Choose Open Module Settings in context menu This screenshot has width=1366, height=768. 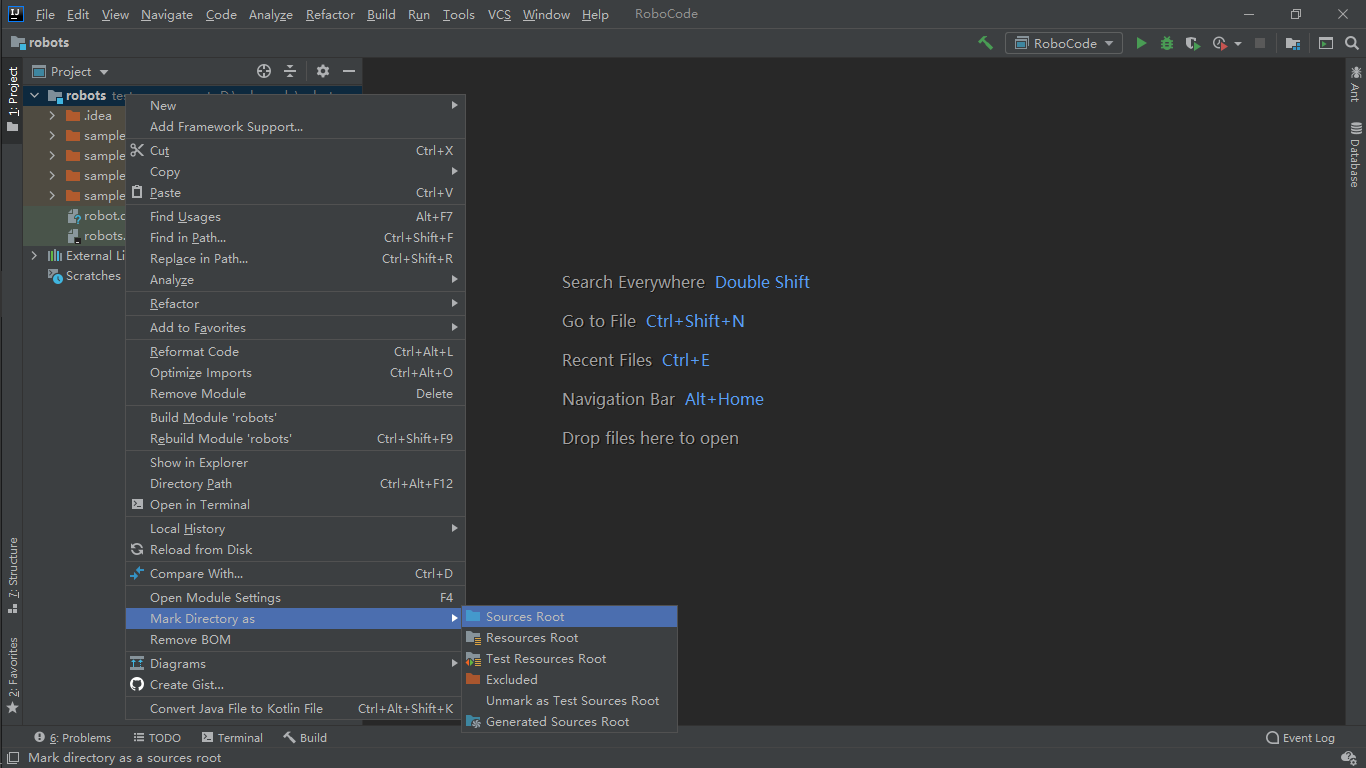tap(295, 598)
